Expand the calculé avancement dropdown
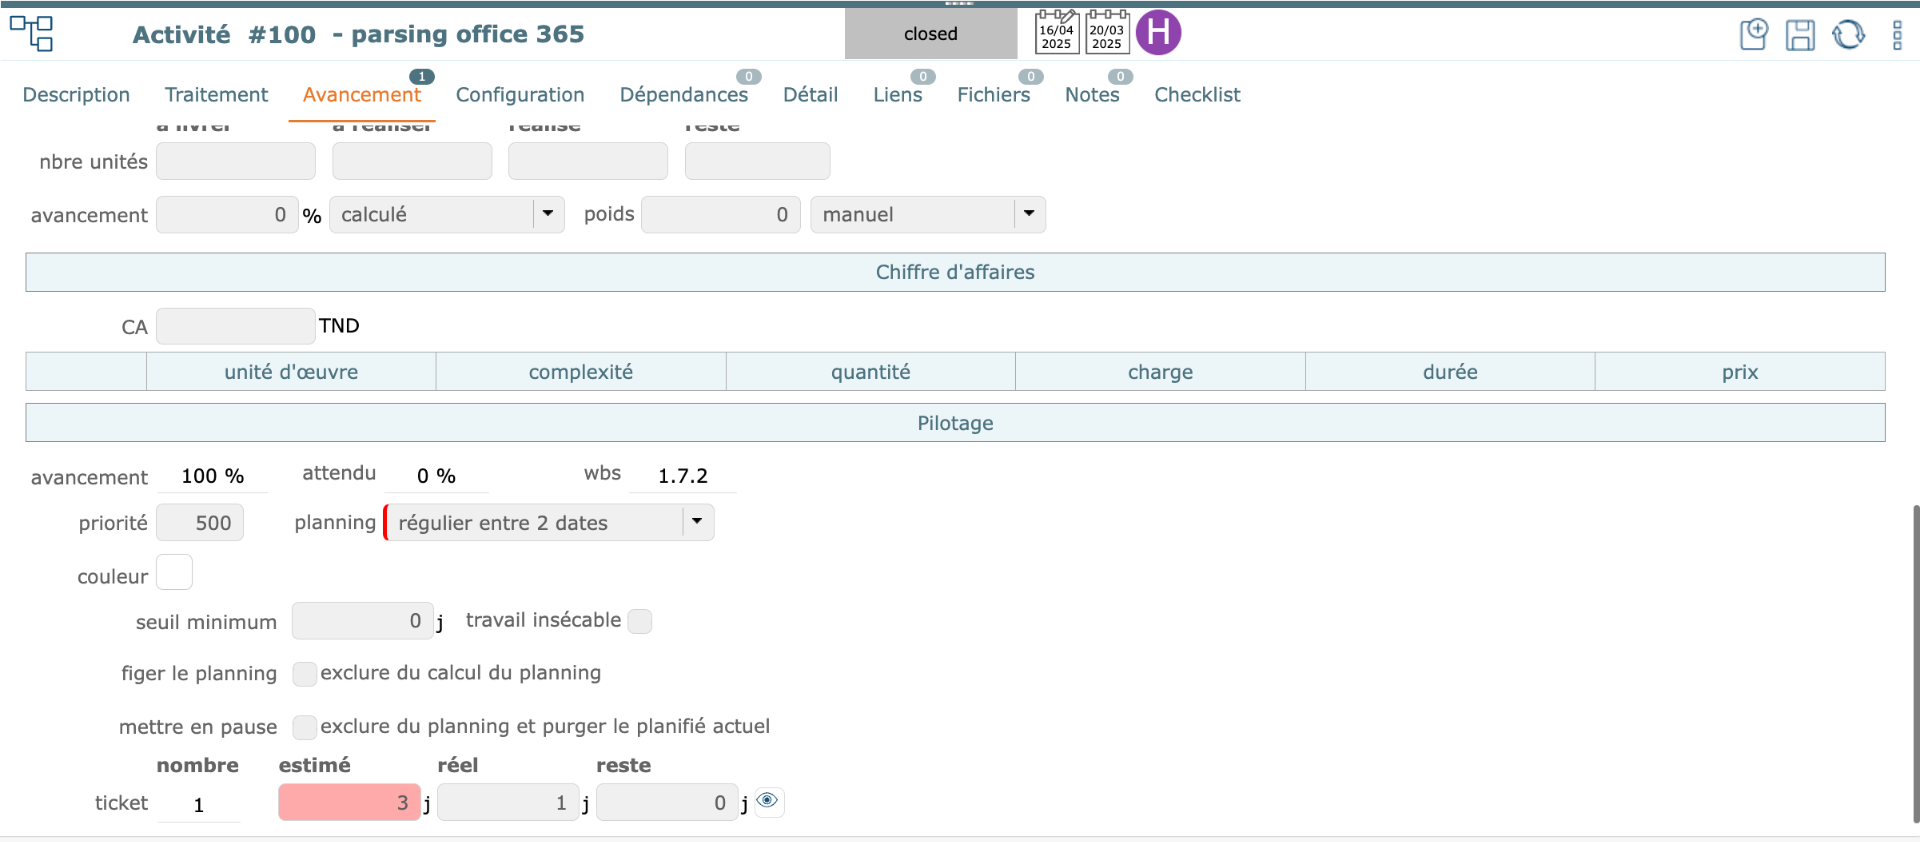 547,214
